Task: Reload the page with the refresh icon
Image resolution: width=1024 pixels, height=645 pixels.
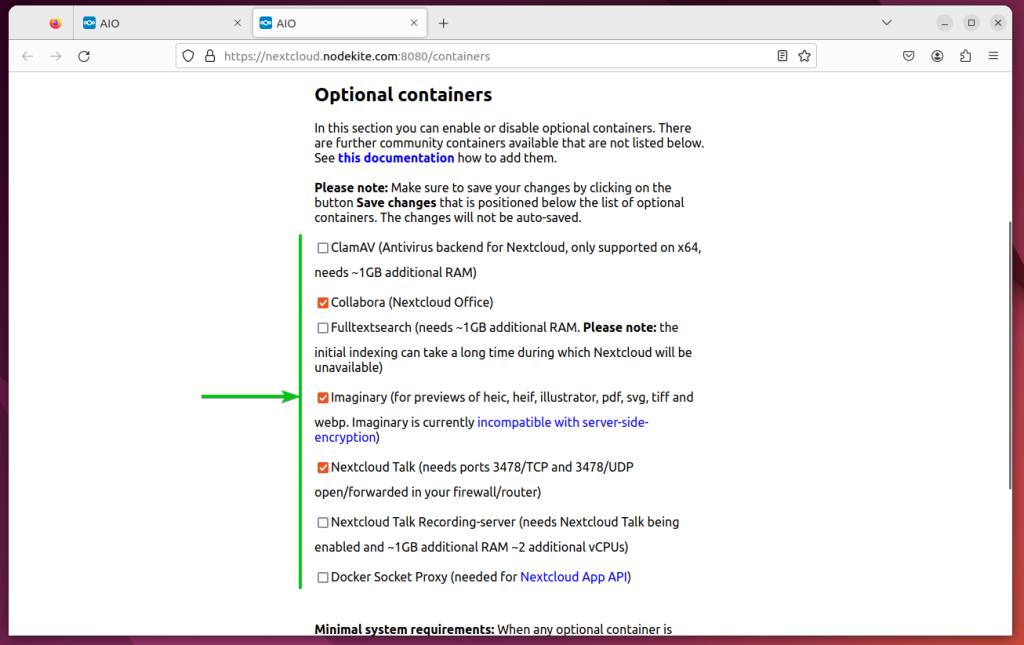Action: 84,56
